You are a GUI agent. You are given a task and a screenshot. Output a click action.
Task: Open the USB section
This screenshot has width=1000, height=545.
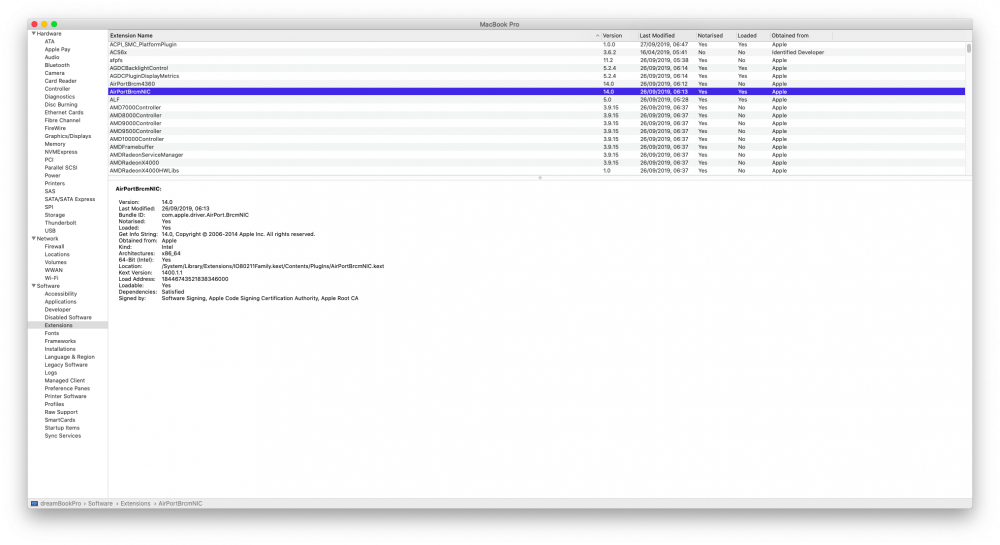coord(50,231)
